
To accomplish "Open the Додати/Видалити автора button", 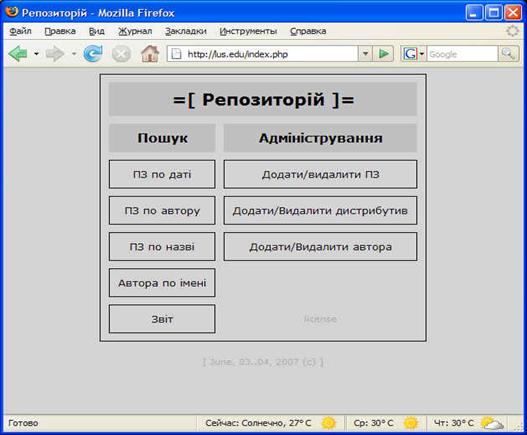I will [x=320, y=246].
